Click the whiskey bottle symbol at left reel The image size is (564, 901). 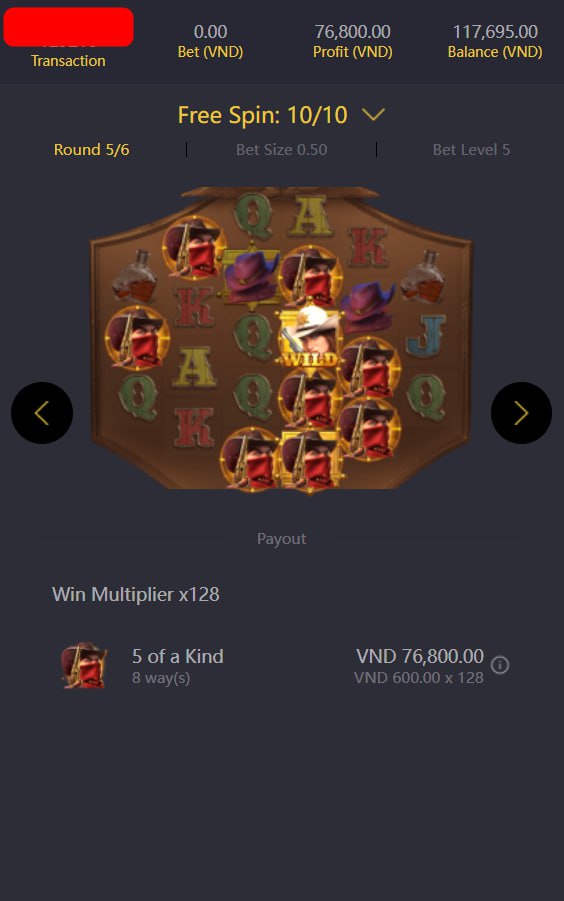pyautogui.click(x=135, y=277)
